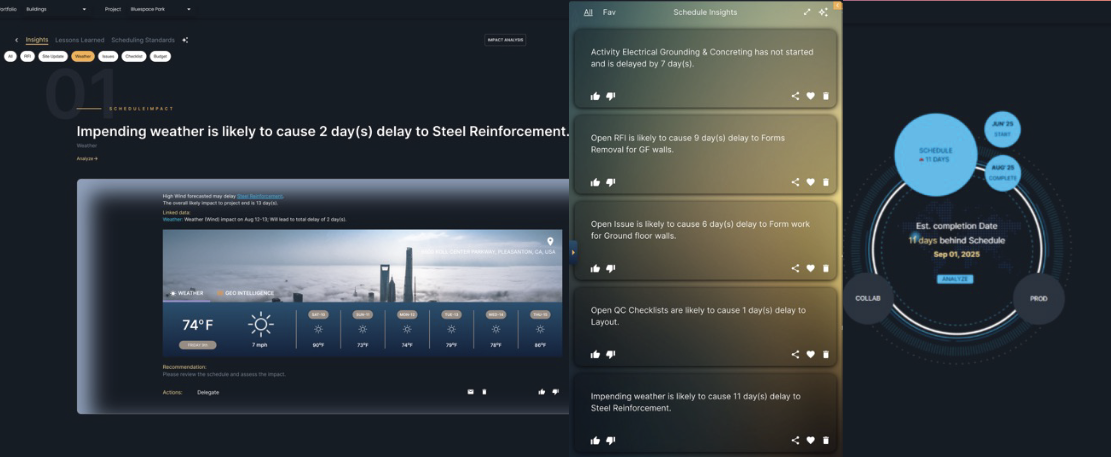Click the Est. completion Date label
Viewport: 1111px width, 457px height.
[957, 226]
